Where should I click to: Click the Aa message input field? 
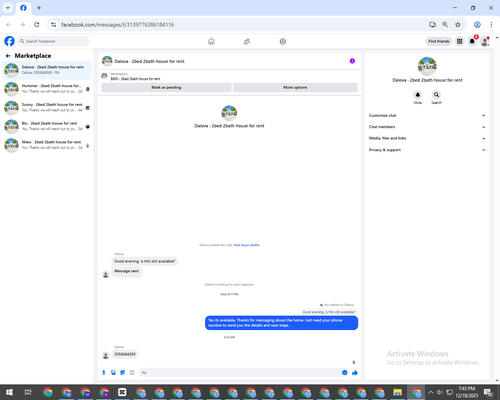[x=240, y=372]
